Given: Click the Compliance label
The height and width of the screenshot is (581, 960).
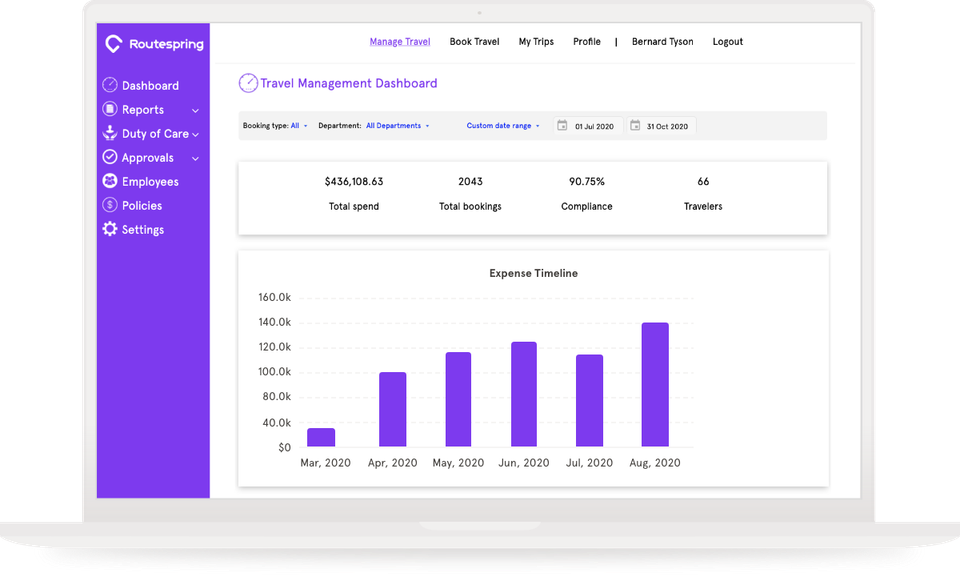Looking at the screenshot, I should point(587,206).
